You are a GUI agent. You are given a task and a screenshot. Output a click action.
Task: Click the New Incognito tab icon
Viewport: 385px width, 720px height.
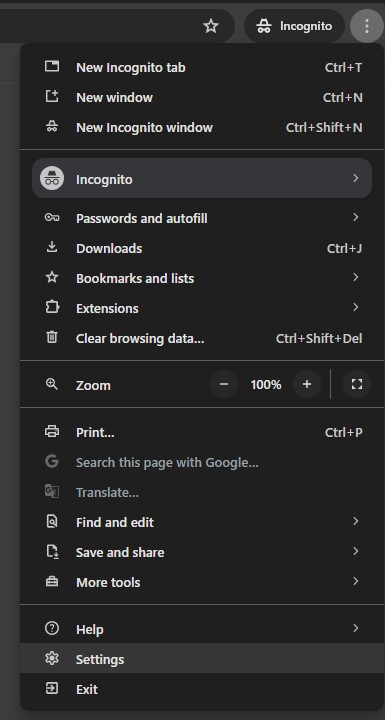tap(52, 67)
